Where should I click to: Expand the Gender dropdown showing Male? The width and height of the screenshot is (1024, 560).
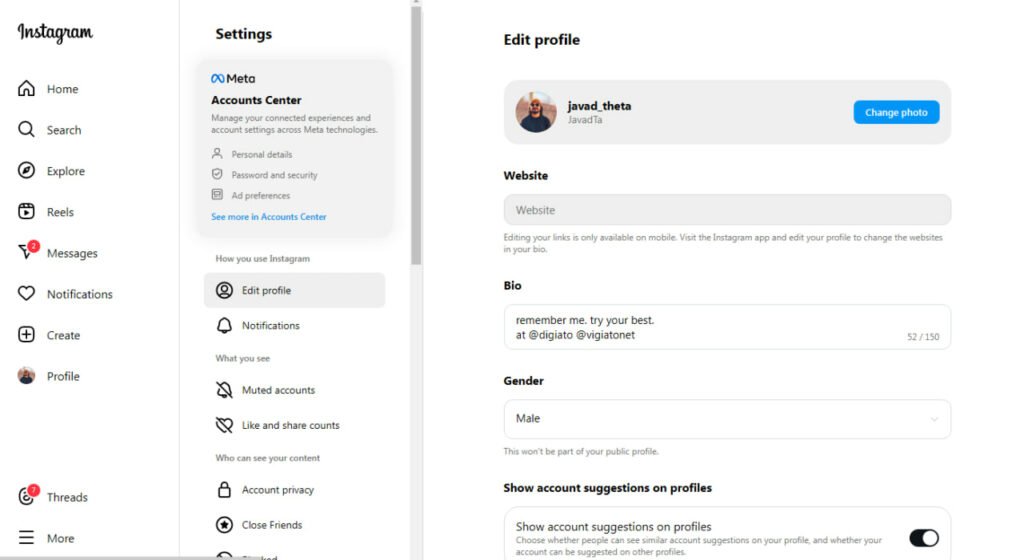tap(727, 419)
